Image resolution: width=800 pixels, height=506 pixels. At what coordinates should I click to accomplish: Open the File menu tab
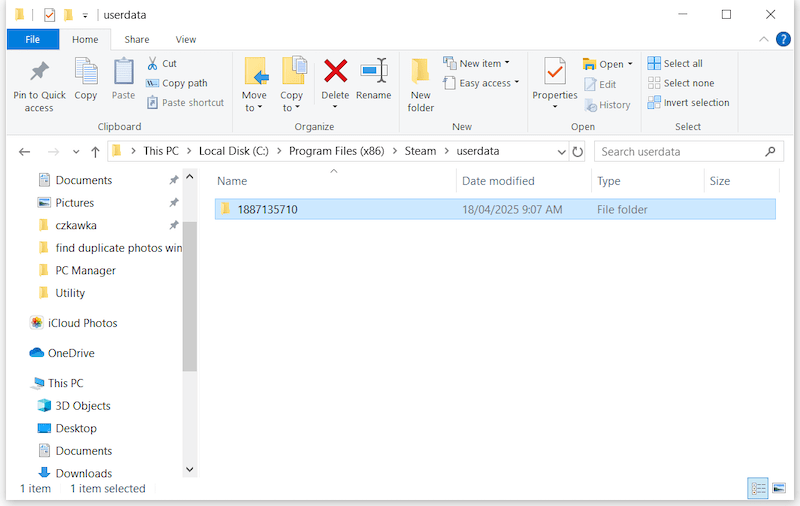pos(32,39)
